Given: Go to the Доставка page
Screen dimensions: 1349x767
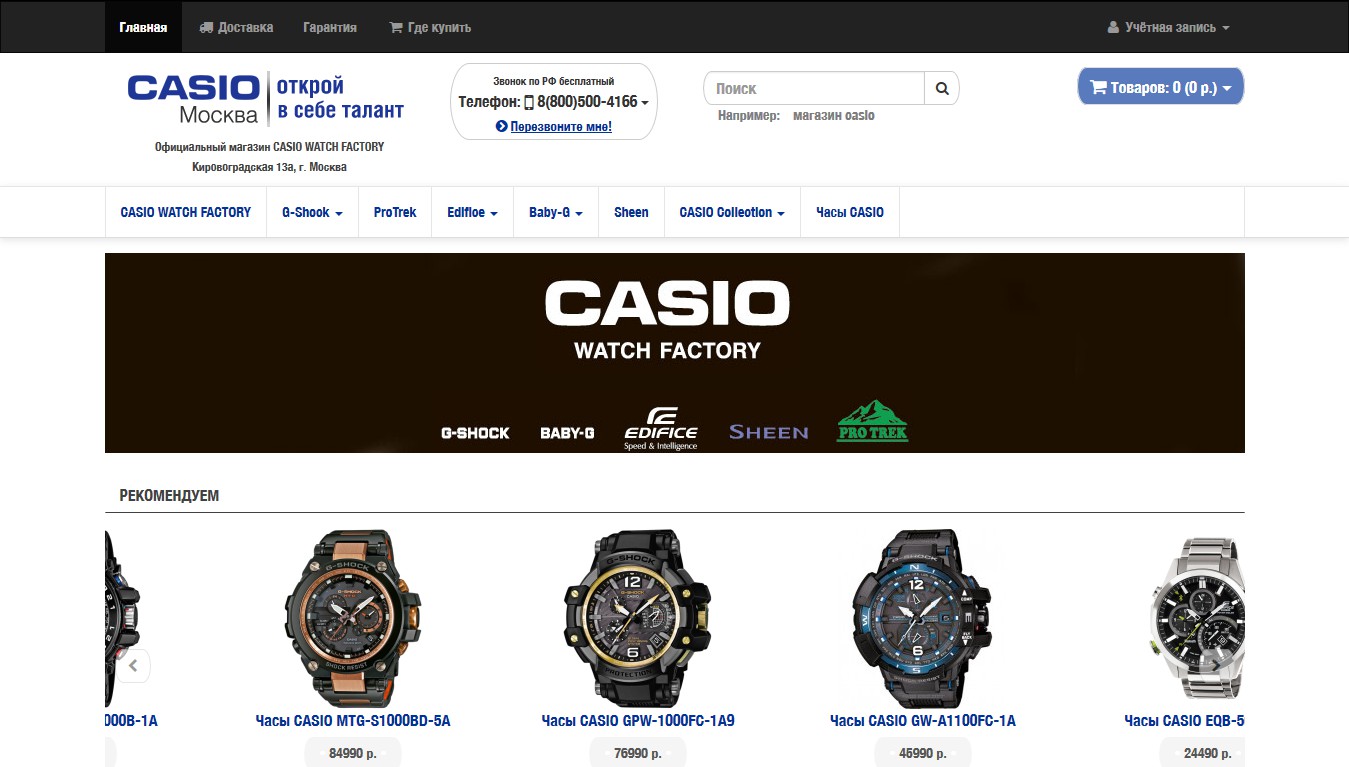Looking at the screenshot, I should pos(236,27).
